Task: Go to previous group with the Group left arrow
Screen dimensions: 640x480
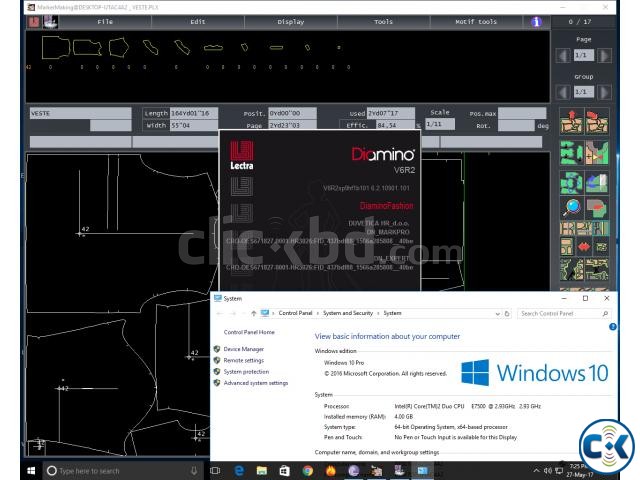Action: pyautogui.click(x=563, y=92)
